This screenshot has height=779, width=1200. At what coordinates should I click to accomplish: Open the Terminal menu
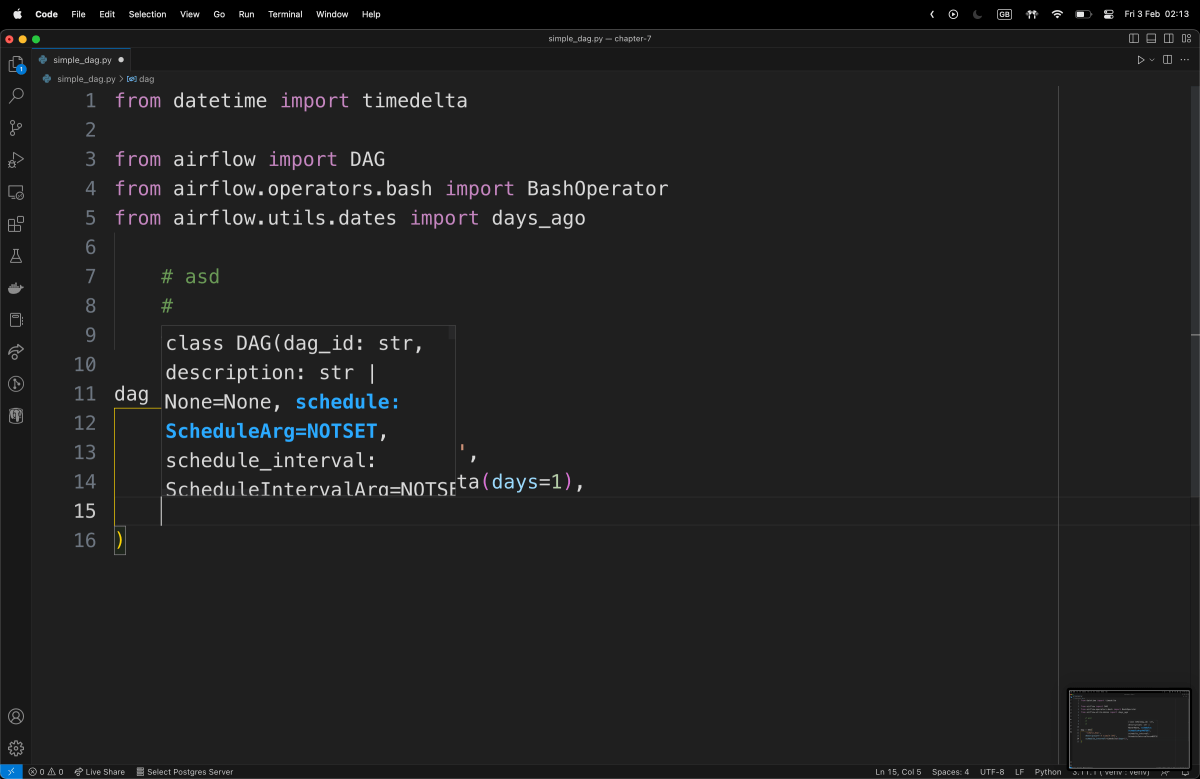point(285,14)
